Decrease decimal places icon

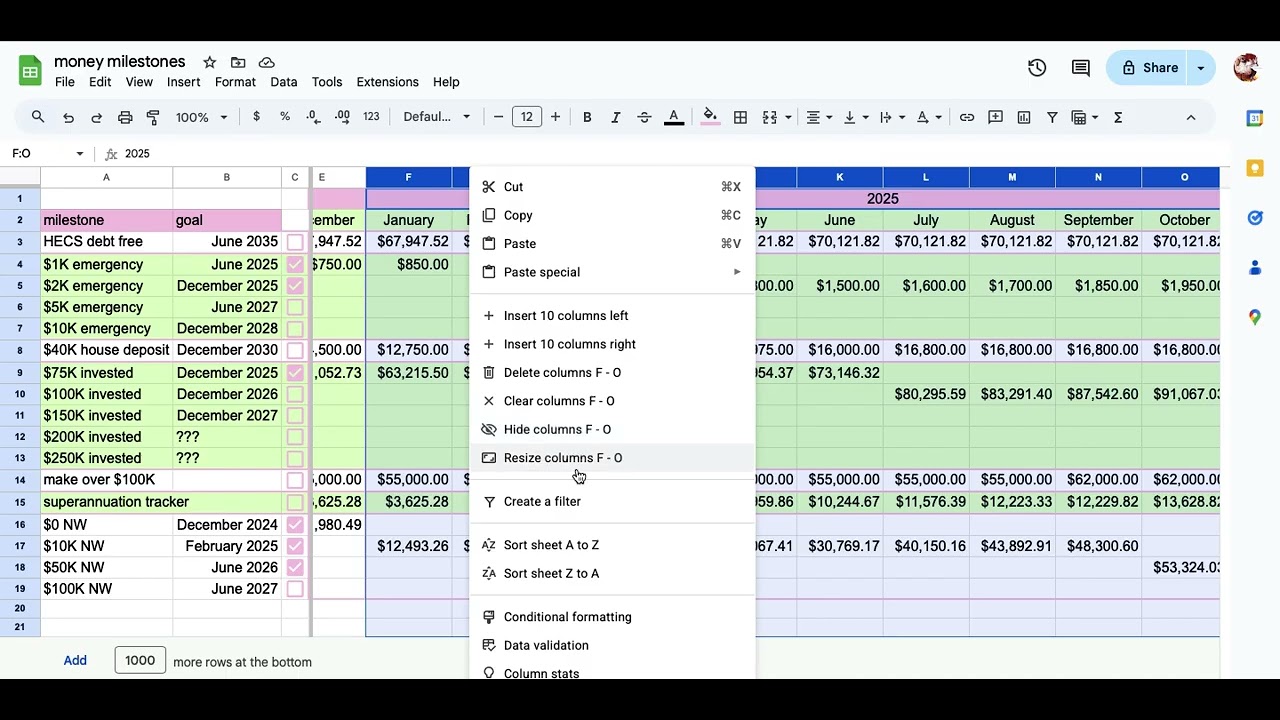[313, 117]
